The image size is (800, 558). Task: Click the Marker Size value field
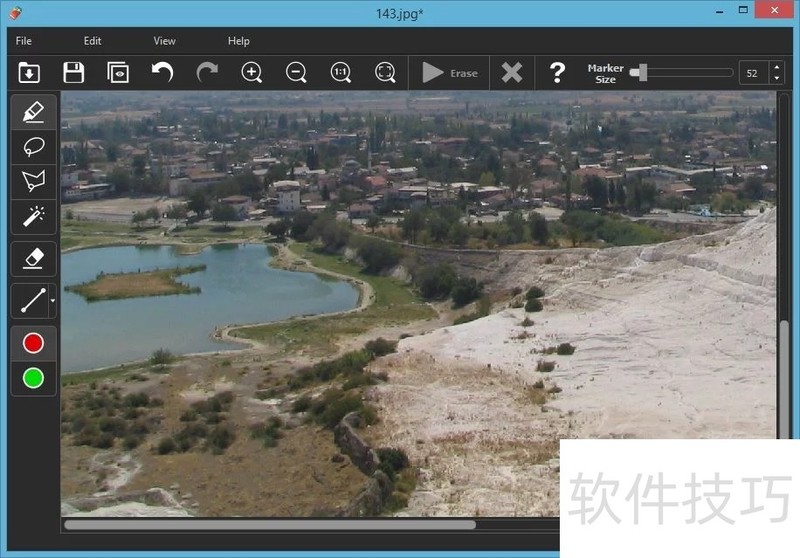click(x=753, y=72)
